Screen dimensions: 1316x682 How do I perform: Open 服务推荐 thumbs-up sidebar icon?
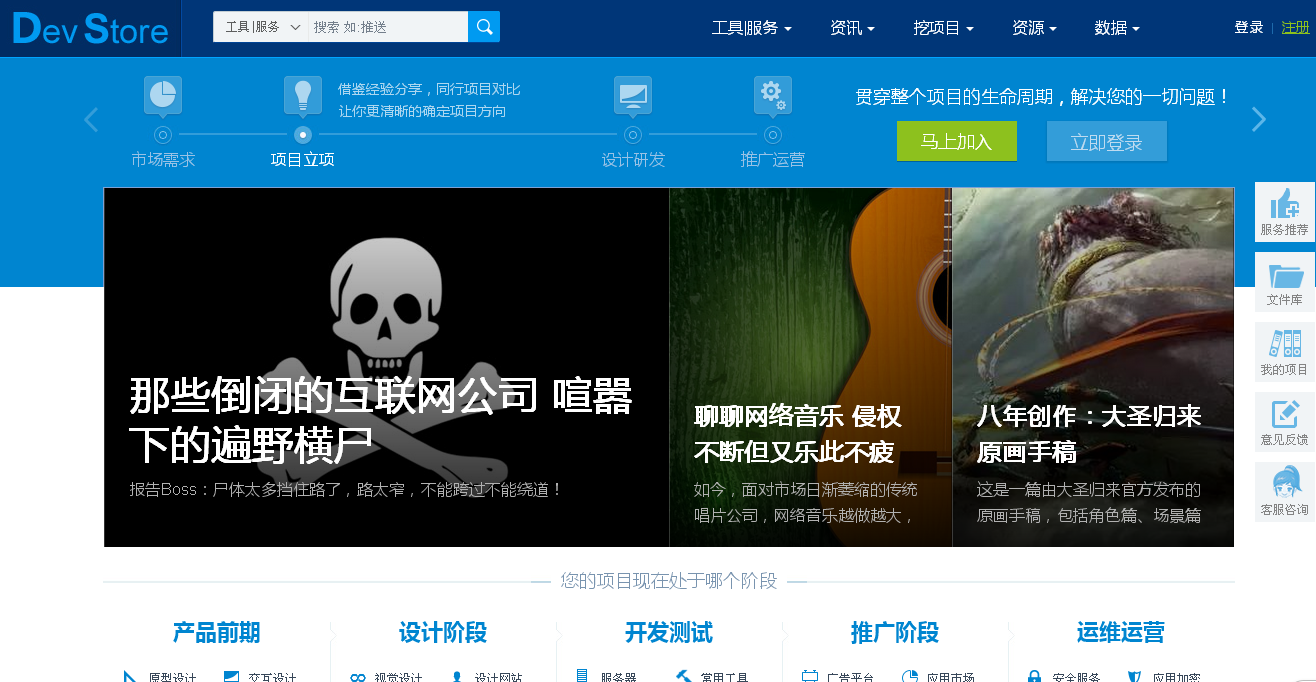pos(1285,212)
